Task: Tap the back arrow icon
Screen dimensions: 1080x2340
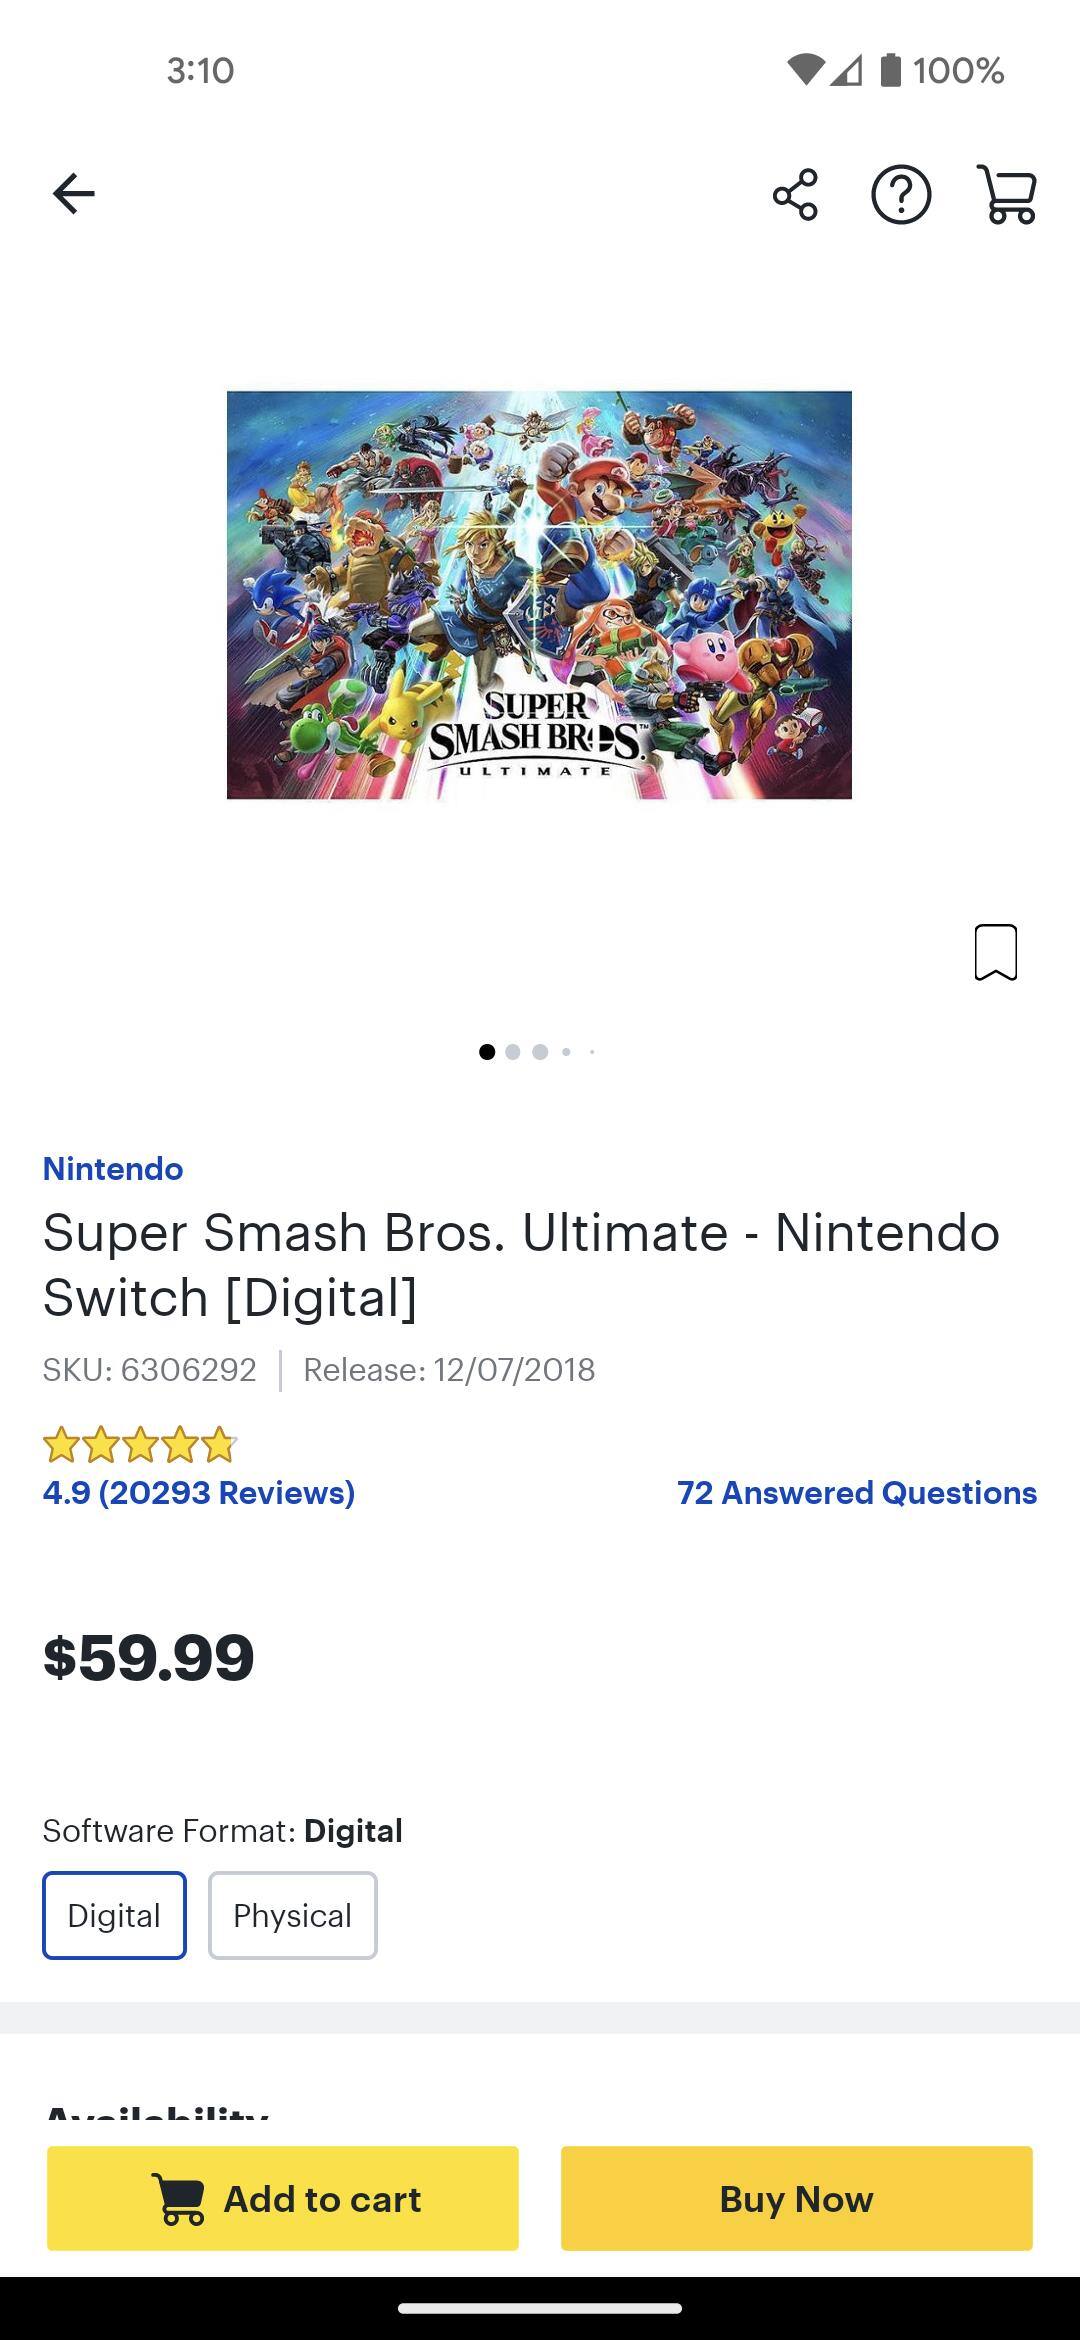Action: [74, 194]
